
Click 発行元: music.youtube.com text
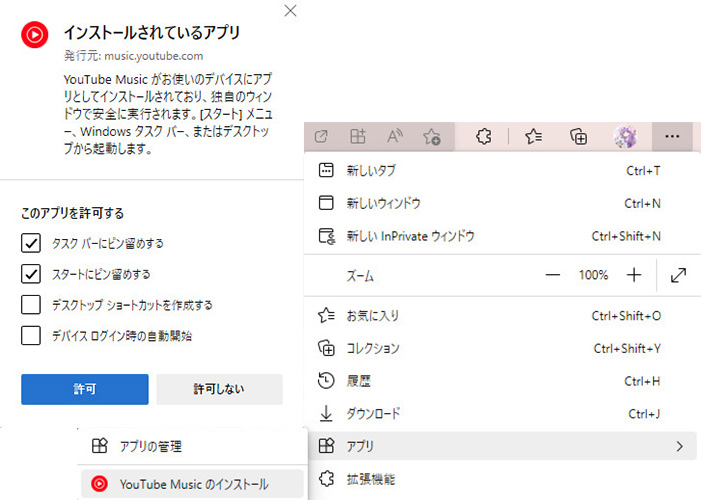click(x=133, y=56)
